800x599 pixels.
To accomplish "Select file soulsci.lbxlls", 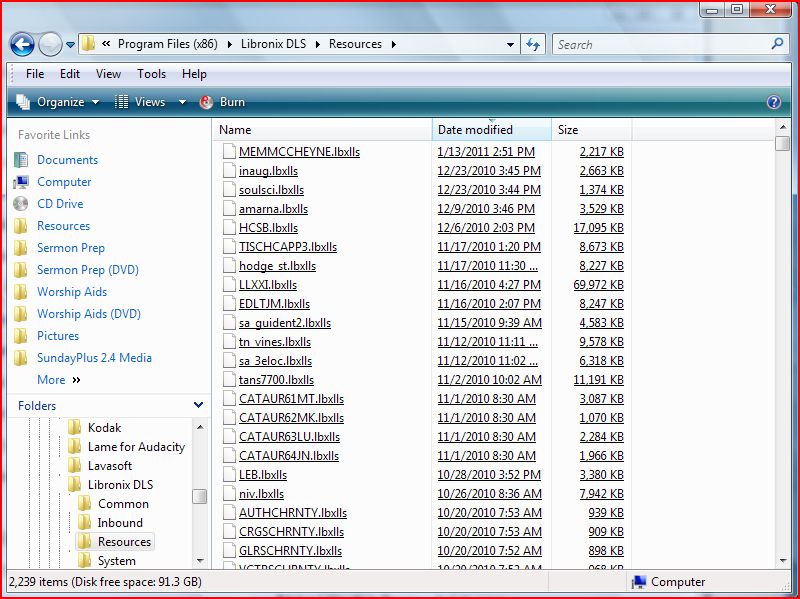I will tap(271, 190).
